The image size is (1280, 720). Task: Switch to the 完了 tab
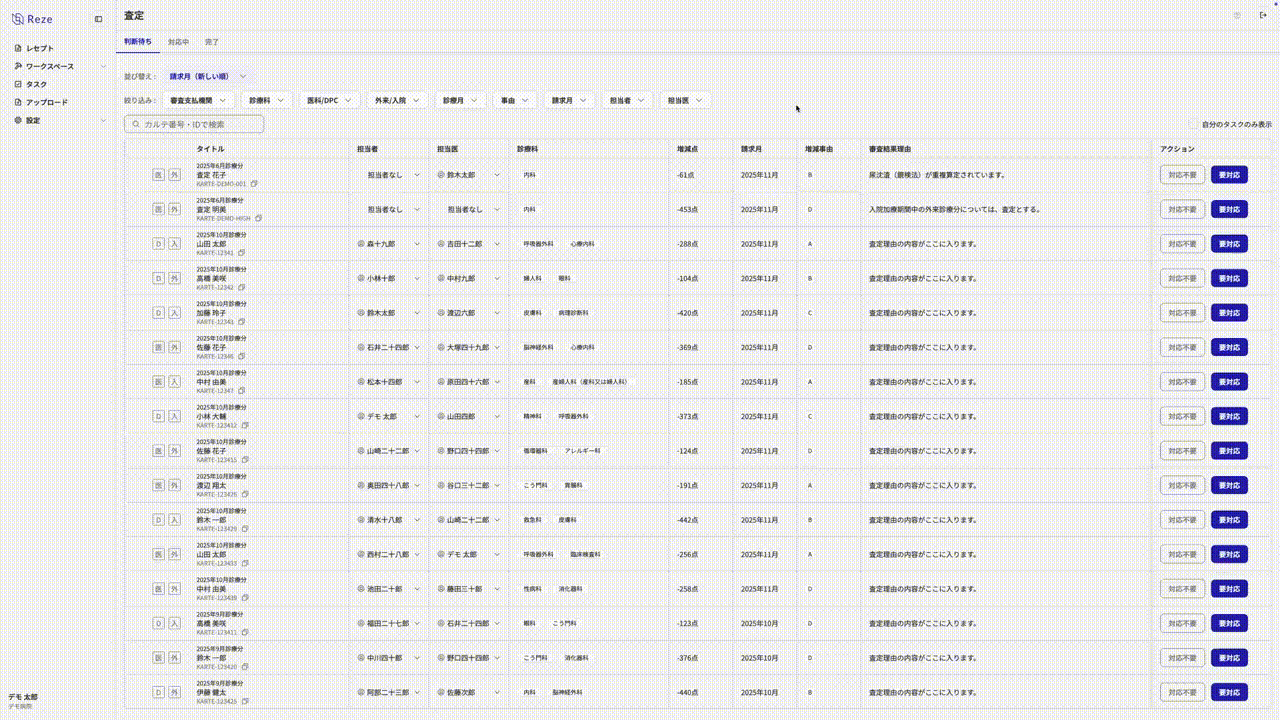(x=212, y=42)
